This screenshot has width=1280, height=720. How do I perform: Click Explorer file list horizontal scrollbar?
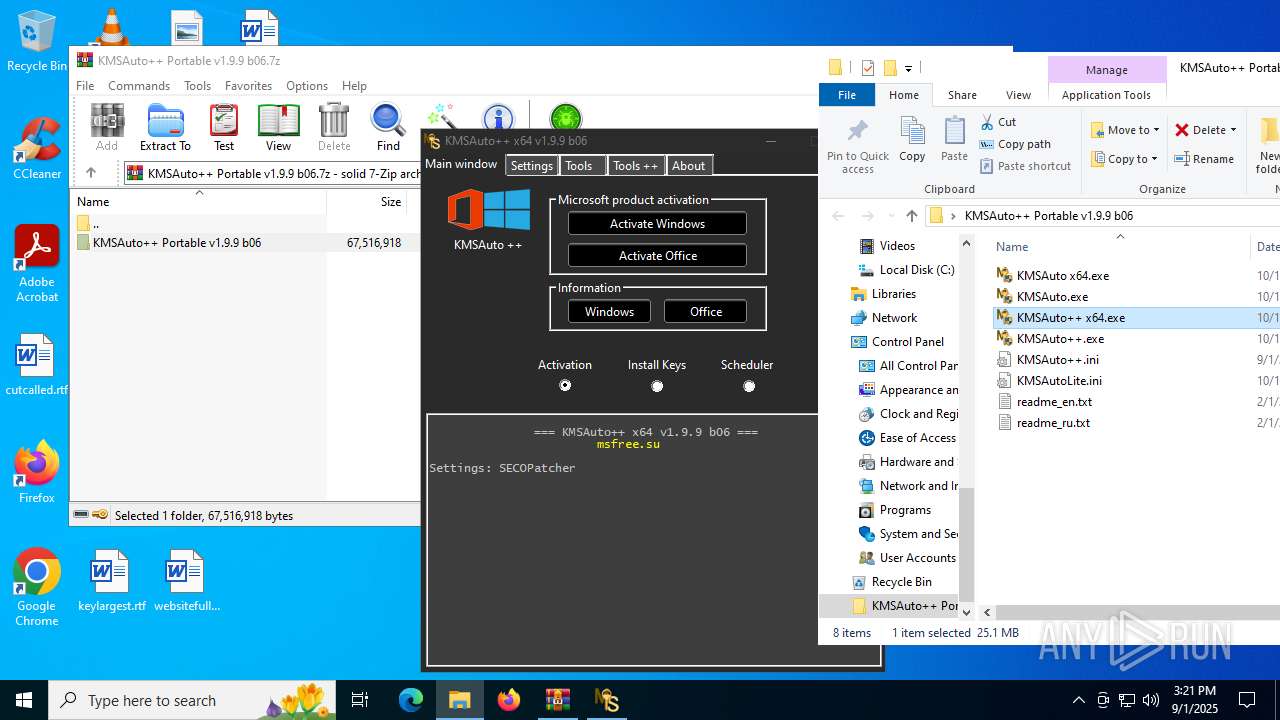click(1136, 612)
